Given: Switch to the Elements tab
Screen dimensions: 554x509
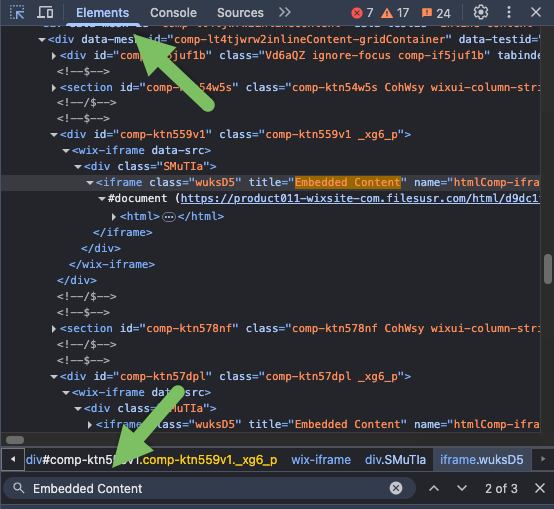Looking at the screenshot, I should [x=102, y=13].
